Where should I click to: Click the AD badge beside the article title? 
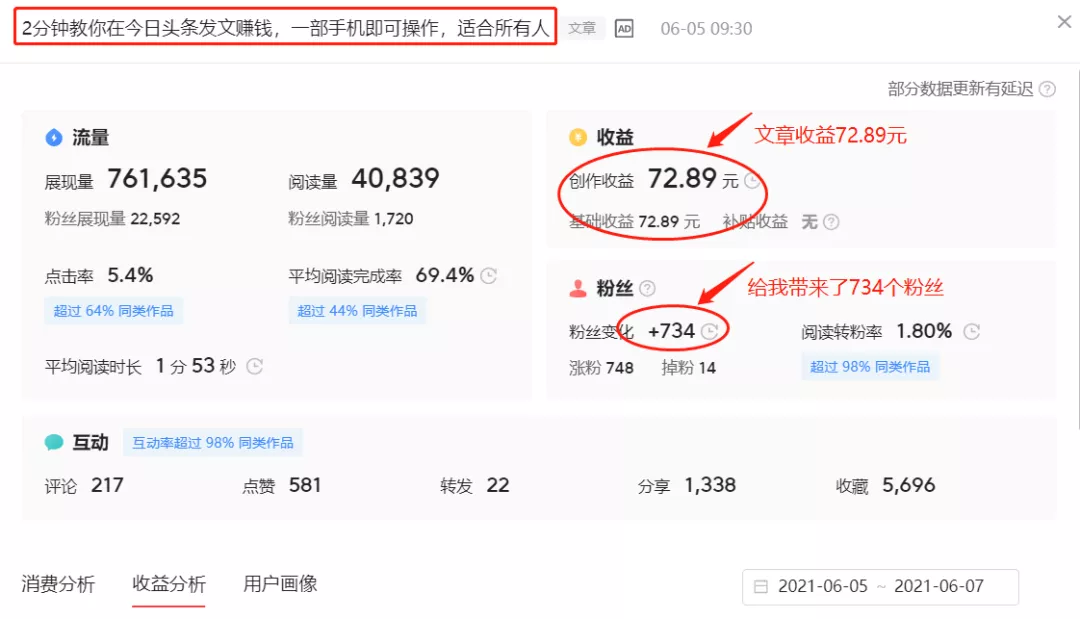[624, 29]
